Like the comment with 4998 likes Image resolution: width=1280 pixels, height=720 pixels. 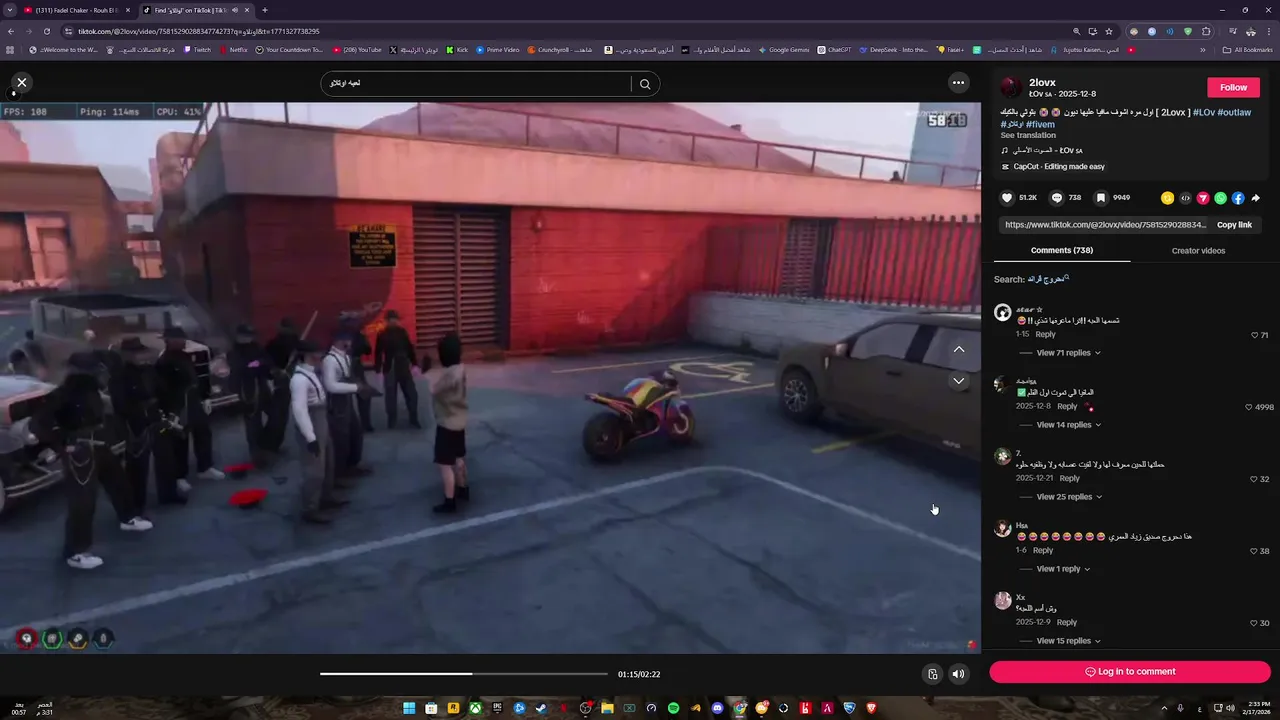click(x=1249, y=407)
